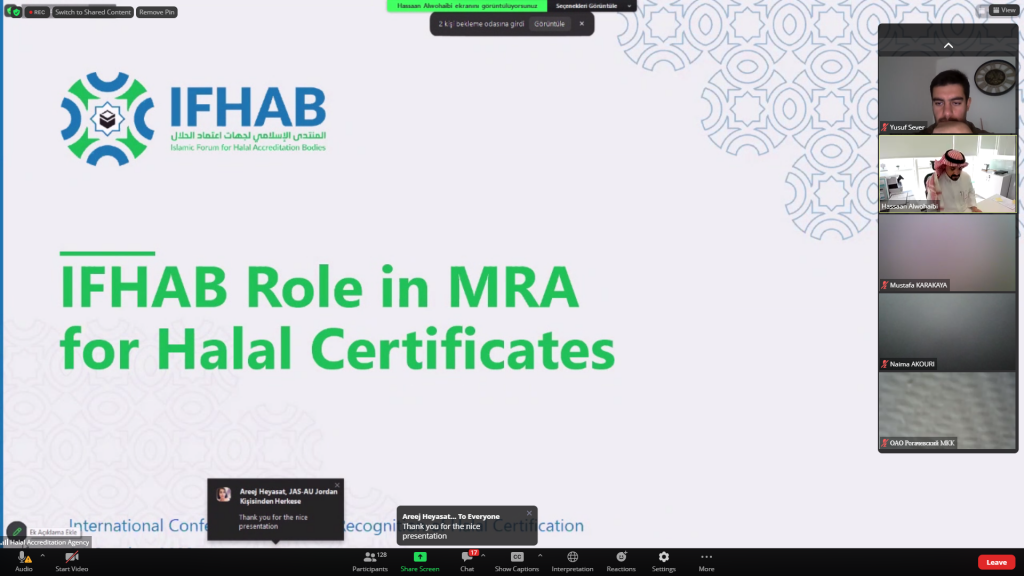Expand caption options caret beside Show Captions
This screenshot has width=1024, height=576.
(540, 556)
